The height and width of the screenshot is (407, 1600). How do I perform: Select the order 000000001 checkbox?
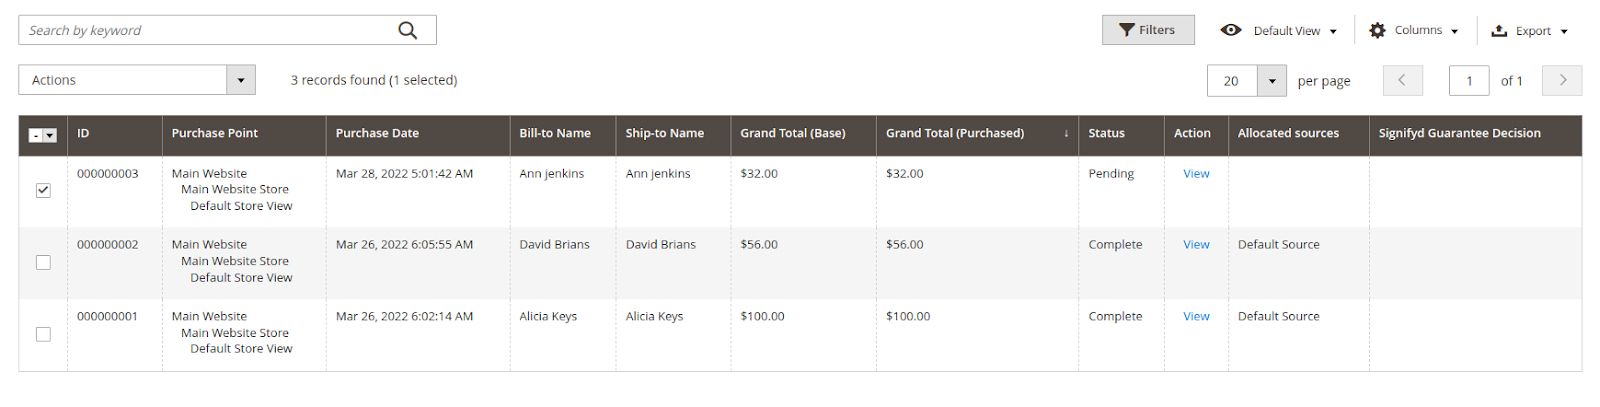coord(43,334)
